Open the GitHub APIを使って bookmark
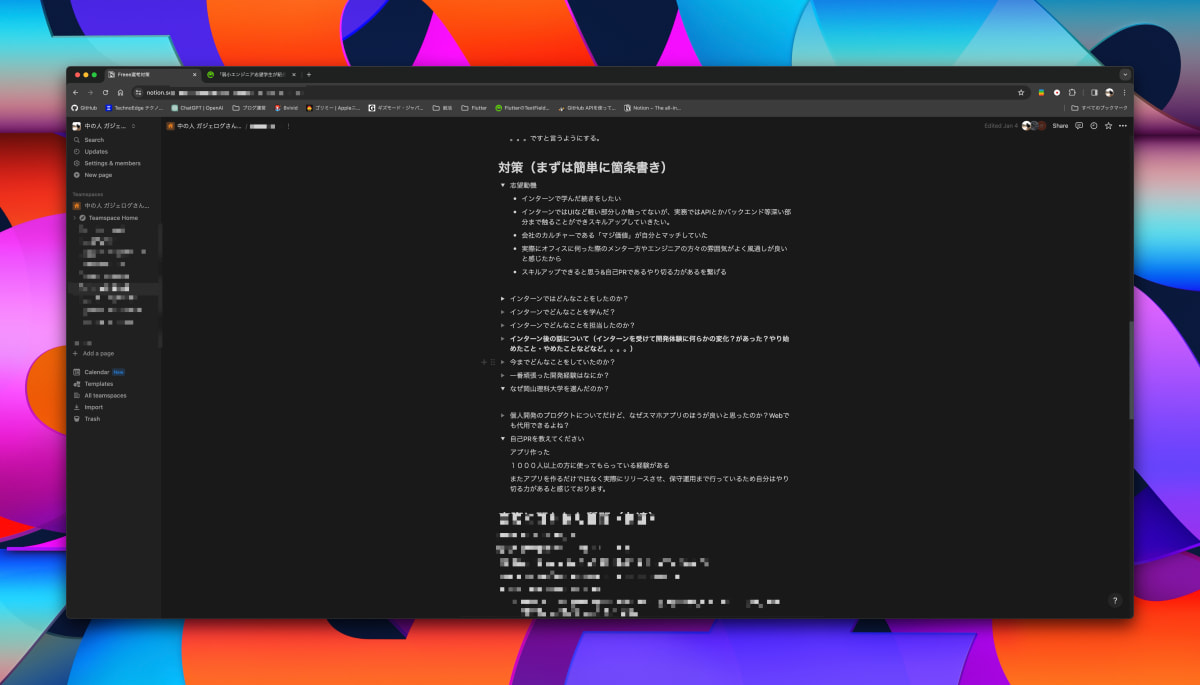Image resolution: width=1200 pixels, height=685 pixels. coord(587,107)
